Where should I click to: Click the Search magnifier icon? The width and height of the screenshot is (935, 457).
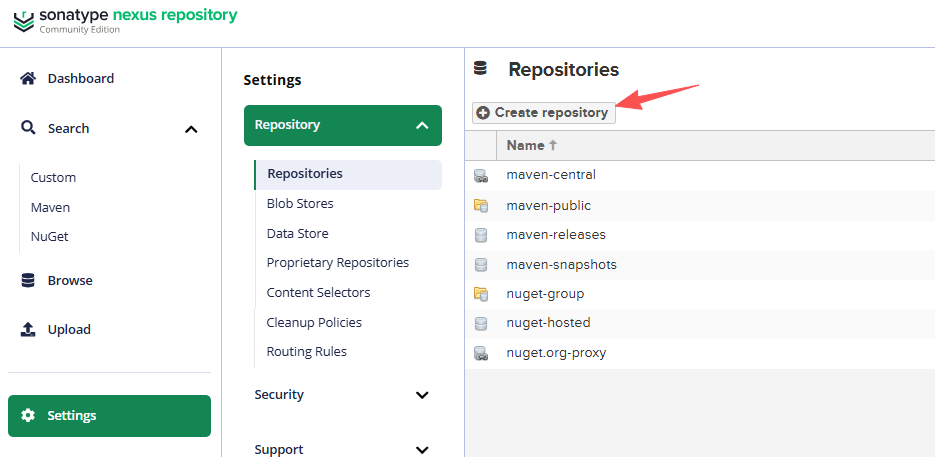click(x=28, y=128)
